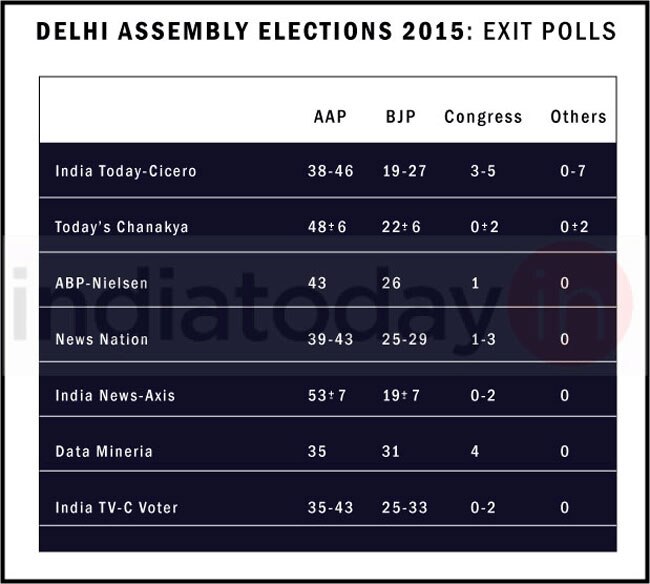The height and width of the screenshot is (584, 650).
Task: Select the News Nation row label
Action: [102, 339]
